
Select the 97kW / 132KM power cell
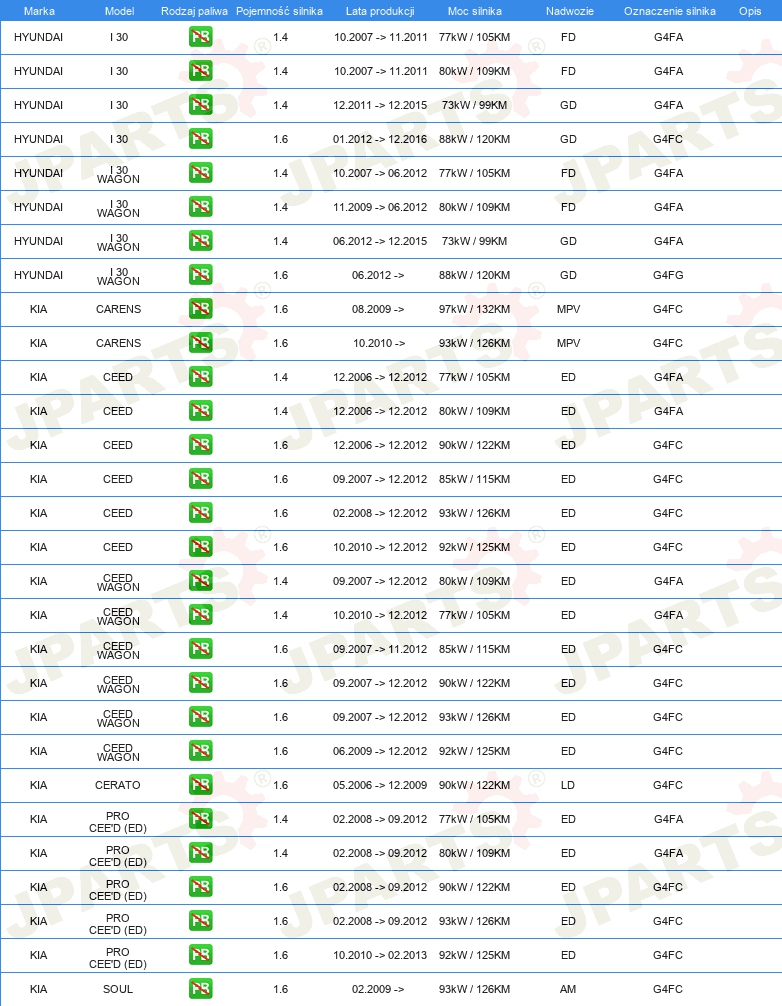(475, 309)
